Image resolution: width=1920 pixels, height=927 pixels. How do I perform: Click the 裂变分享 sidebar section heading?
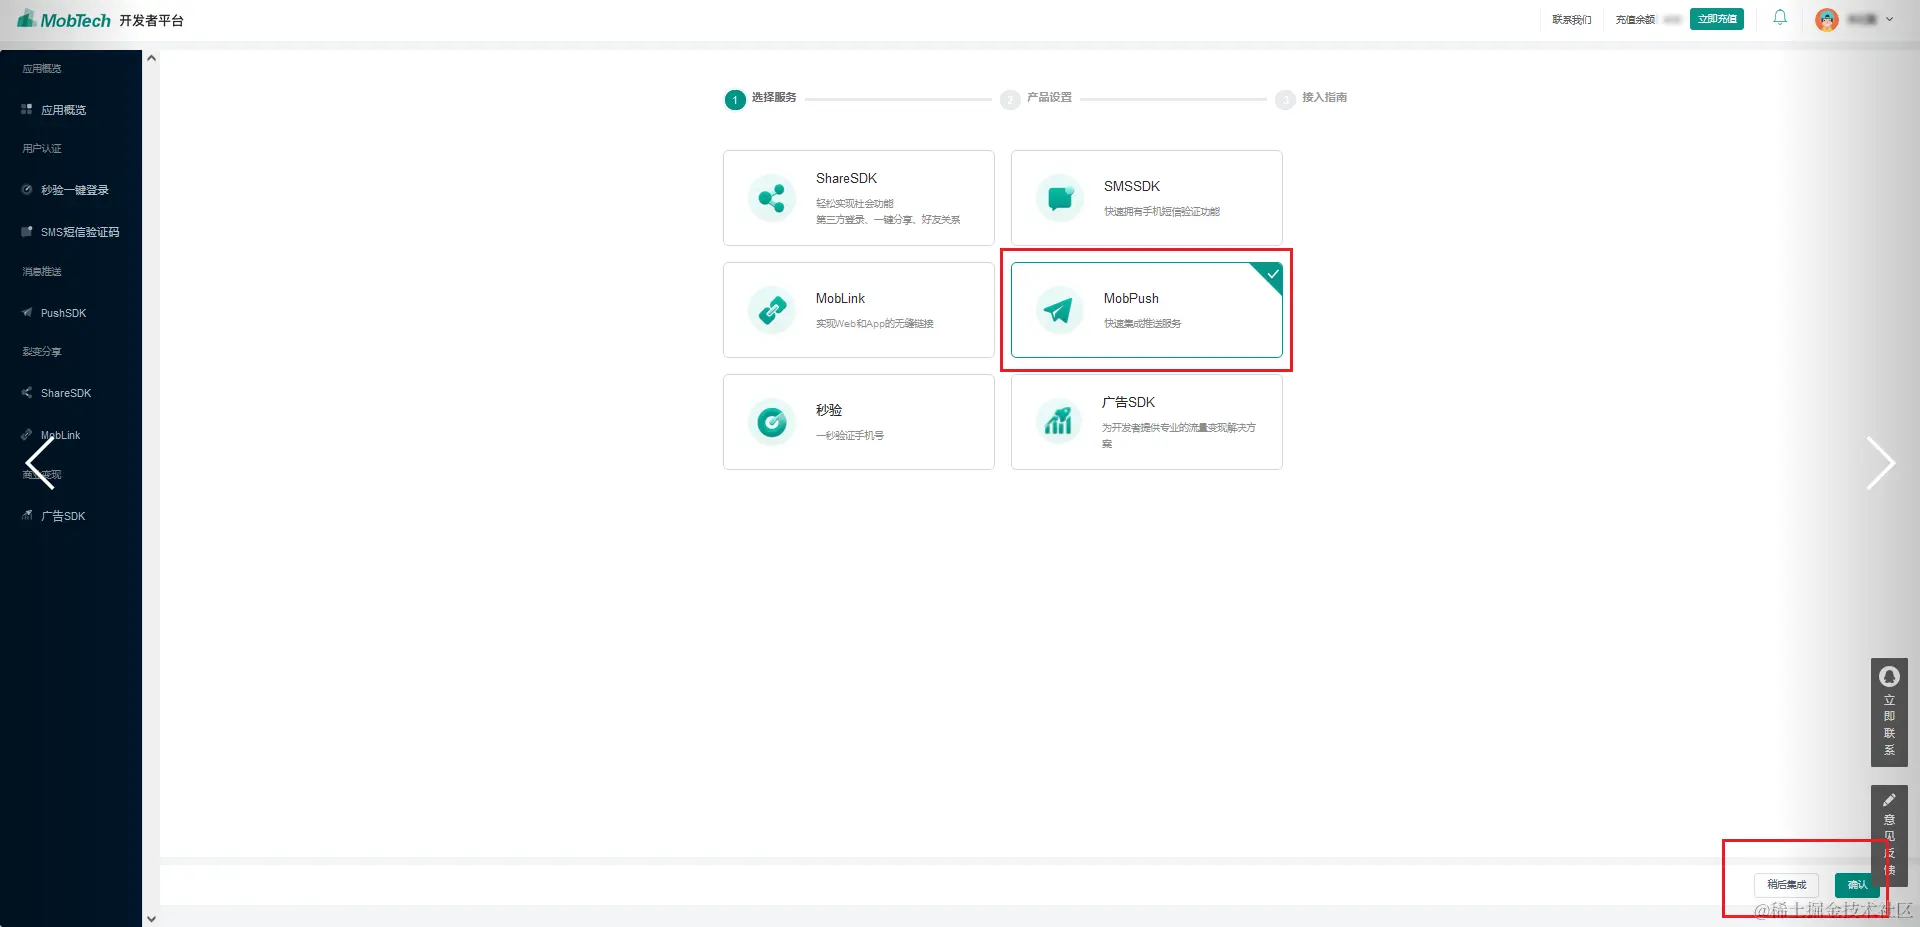[x=42, y=352]
